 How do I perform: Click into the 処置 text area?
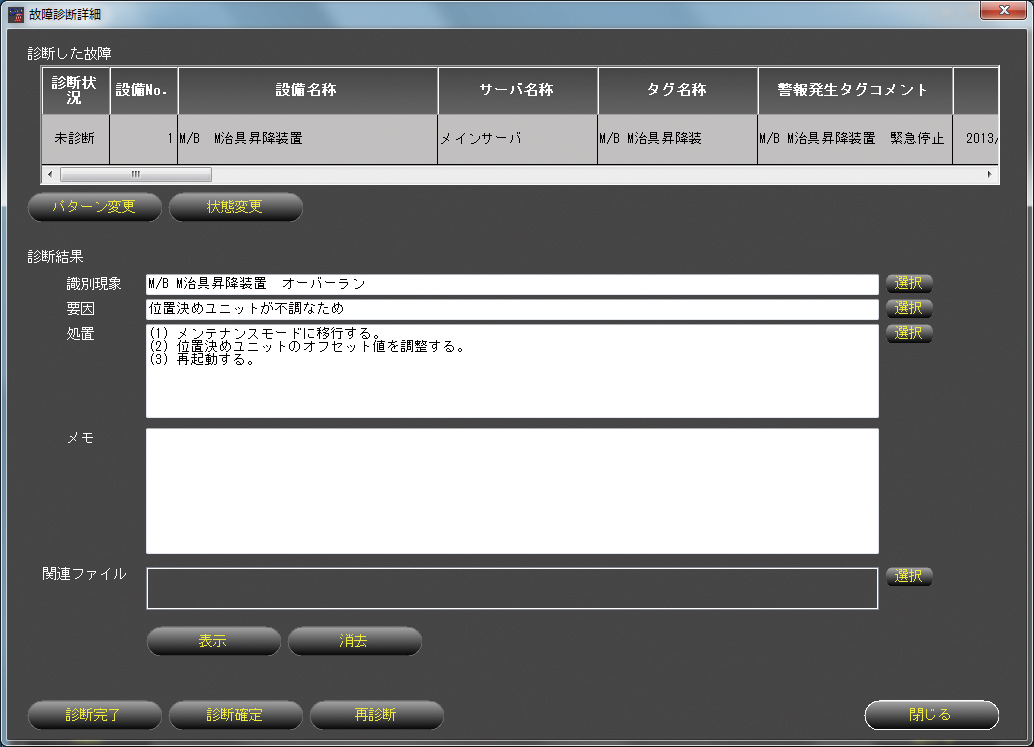(512, 371)
